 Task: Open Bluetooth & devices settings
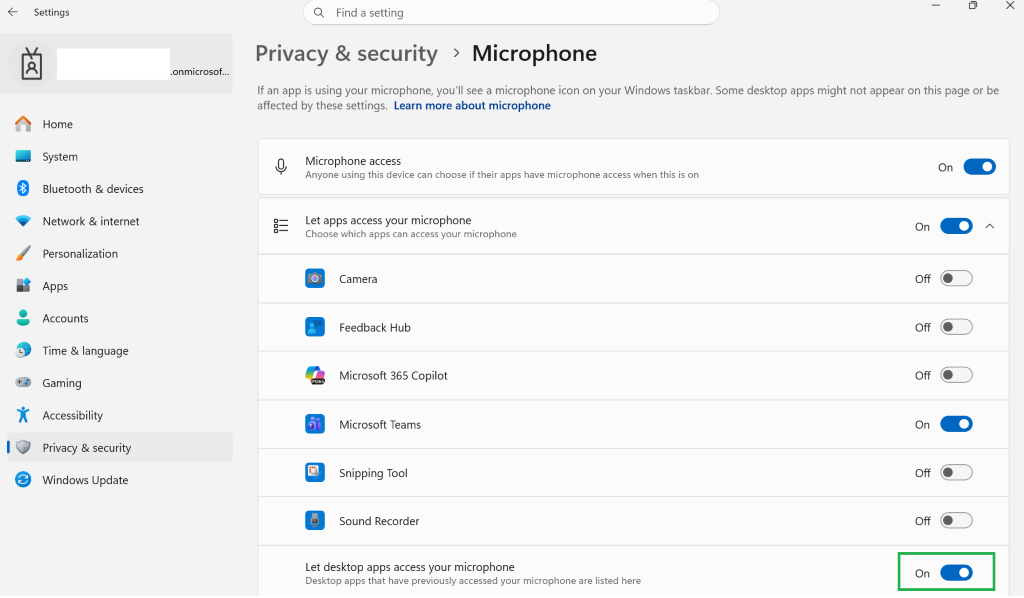click(93, 189)
